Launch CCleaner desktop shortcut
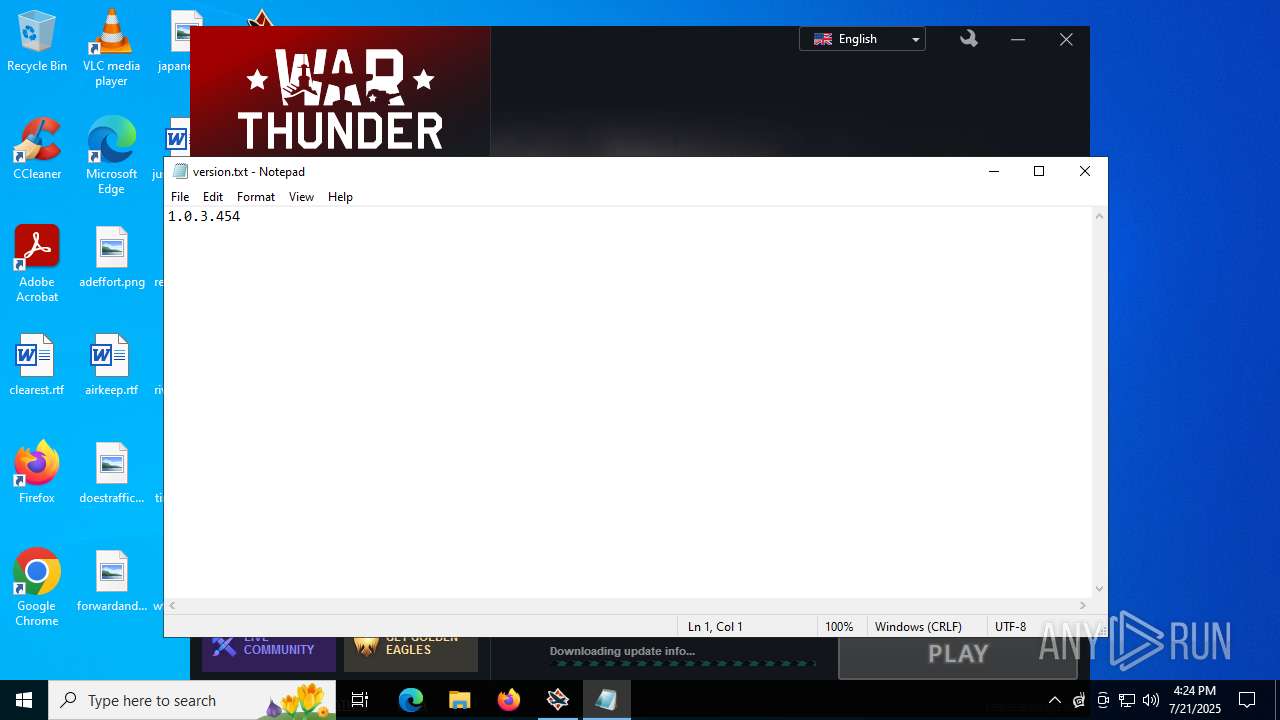 [37, 149]
